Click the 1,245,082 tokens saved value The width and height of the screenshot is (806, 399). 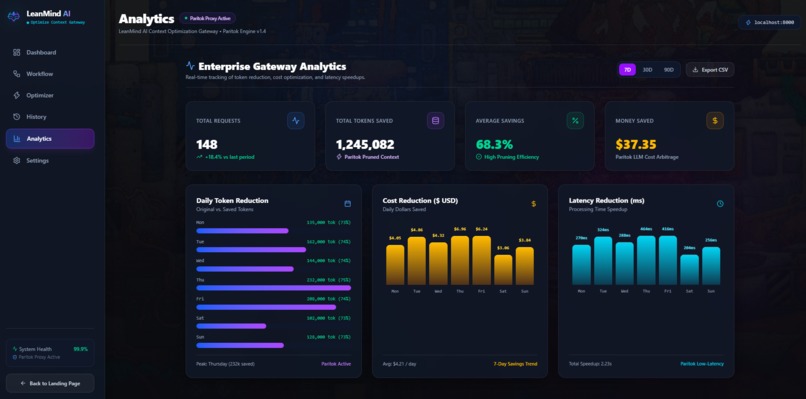365,144
